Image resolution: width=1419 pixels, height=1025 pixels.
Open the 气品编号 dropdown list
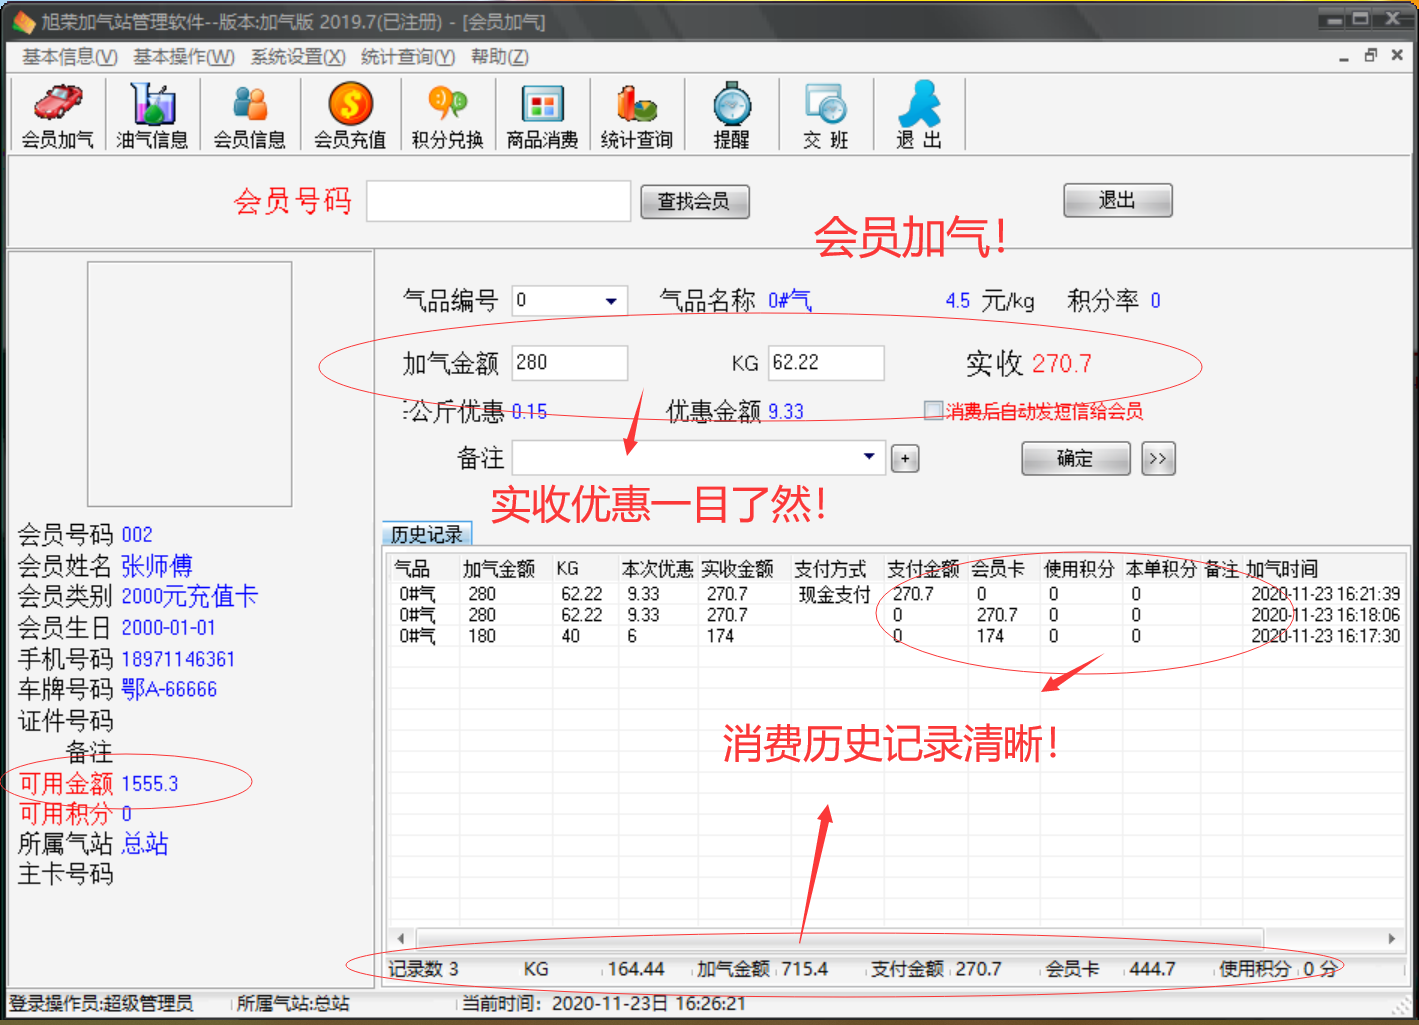click(611, 300)
